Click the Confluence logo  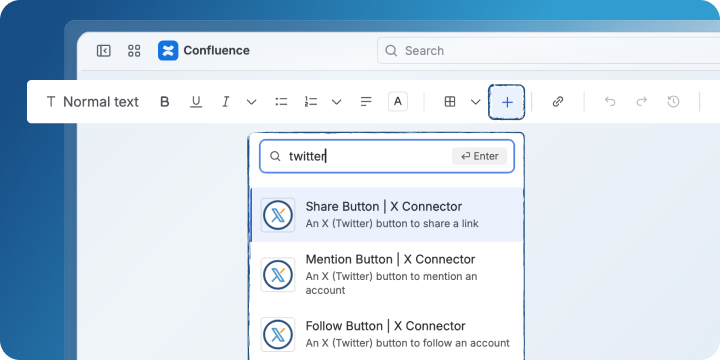(x=168, y=51)
